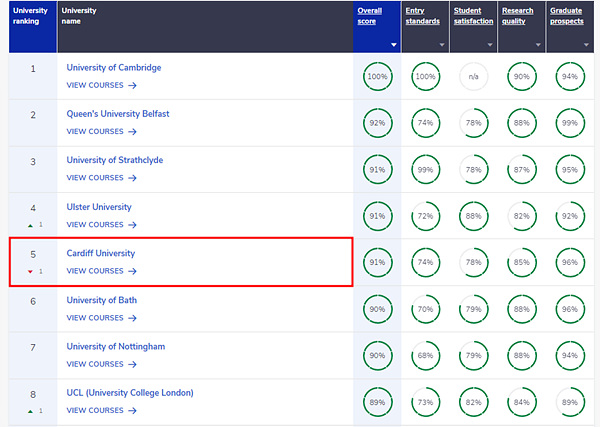This screenshot has height=427, width=600.
Task: Open the University of Nottingham link
Action: (116, 347)
